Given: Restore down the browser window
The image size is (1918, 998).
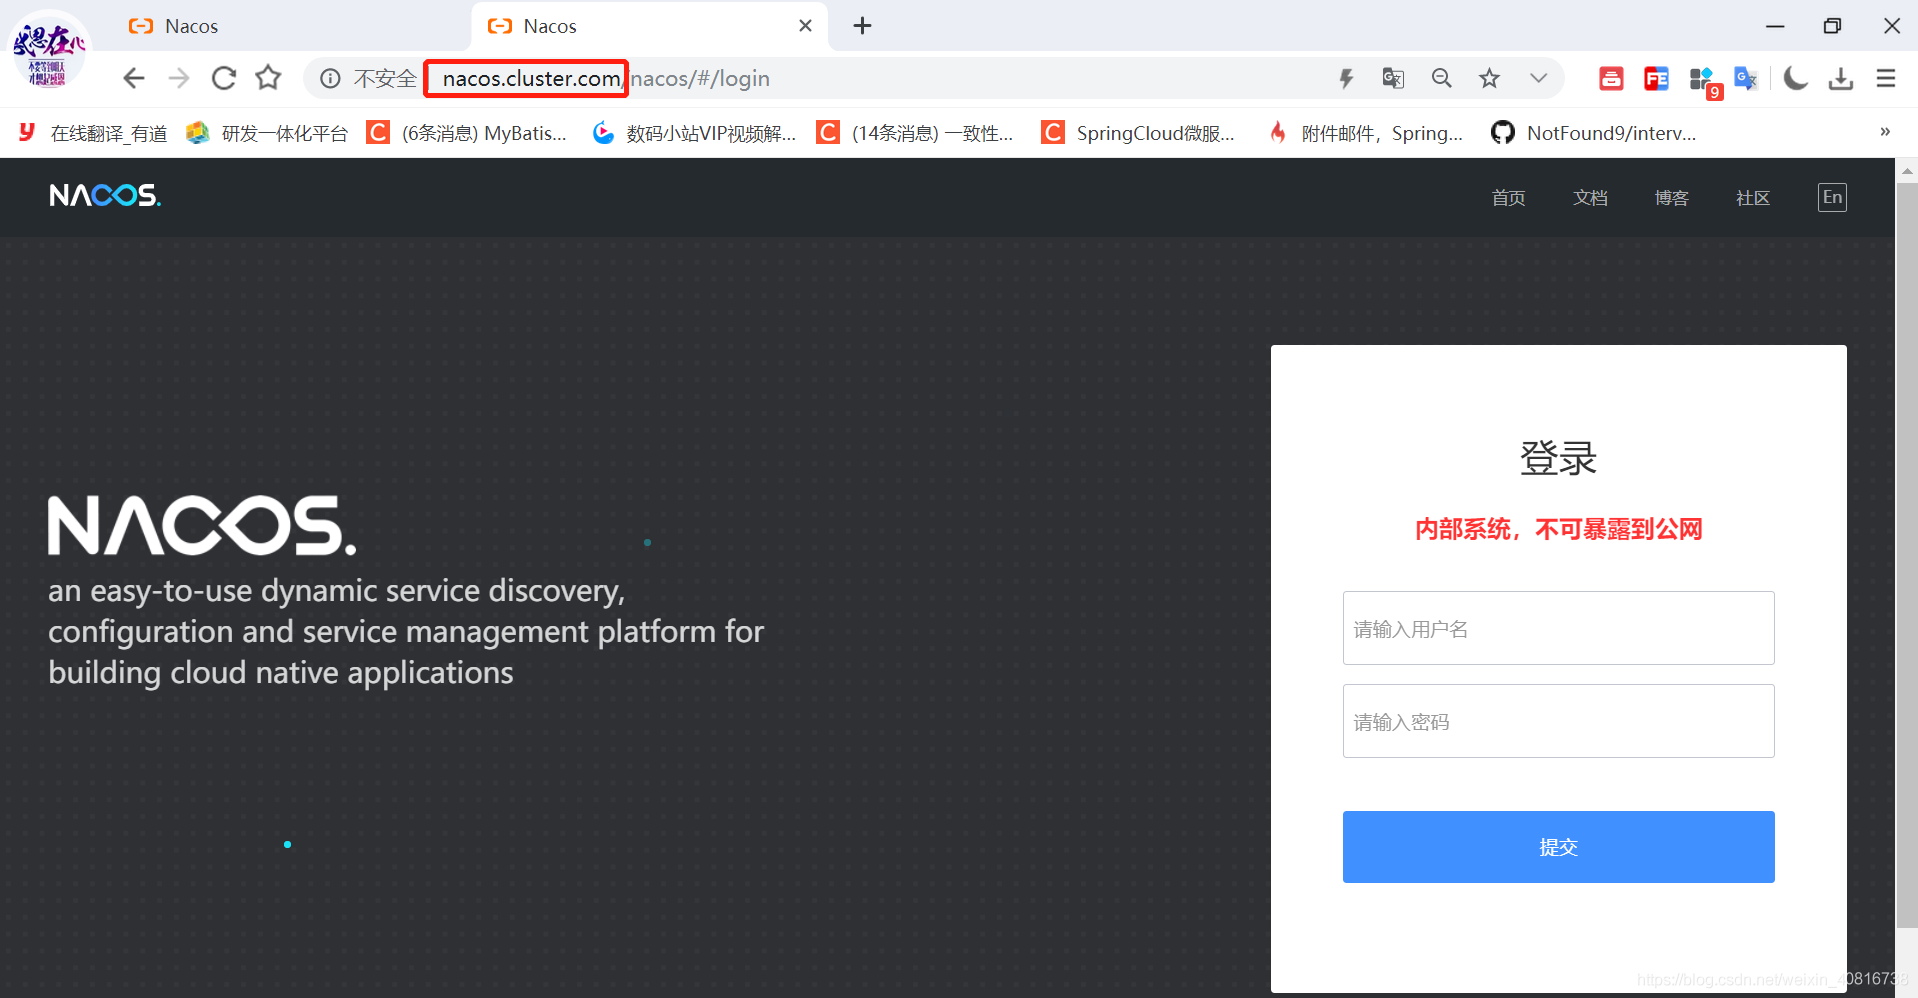Looking at the screenshot, I should 1832,26.
